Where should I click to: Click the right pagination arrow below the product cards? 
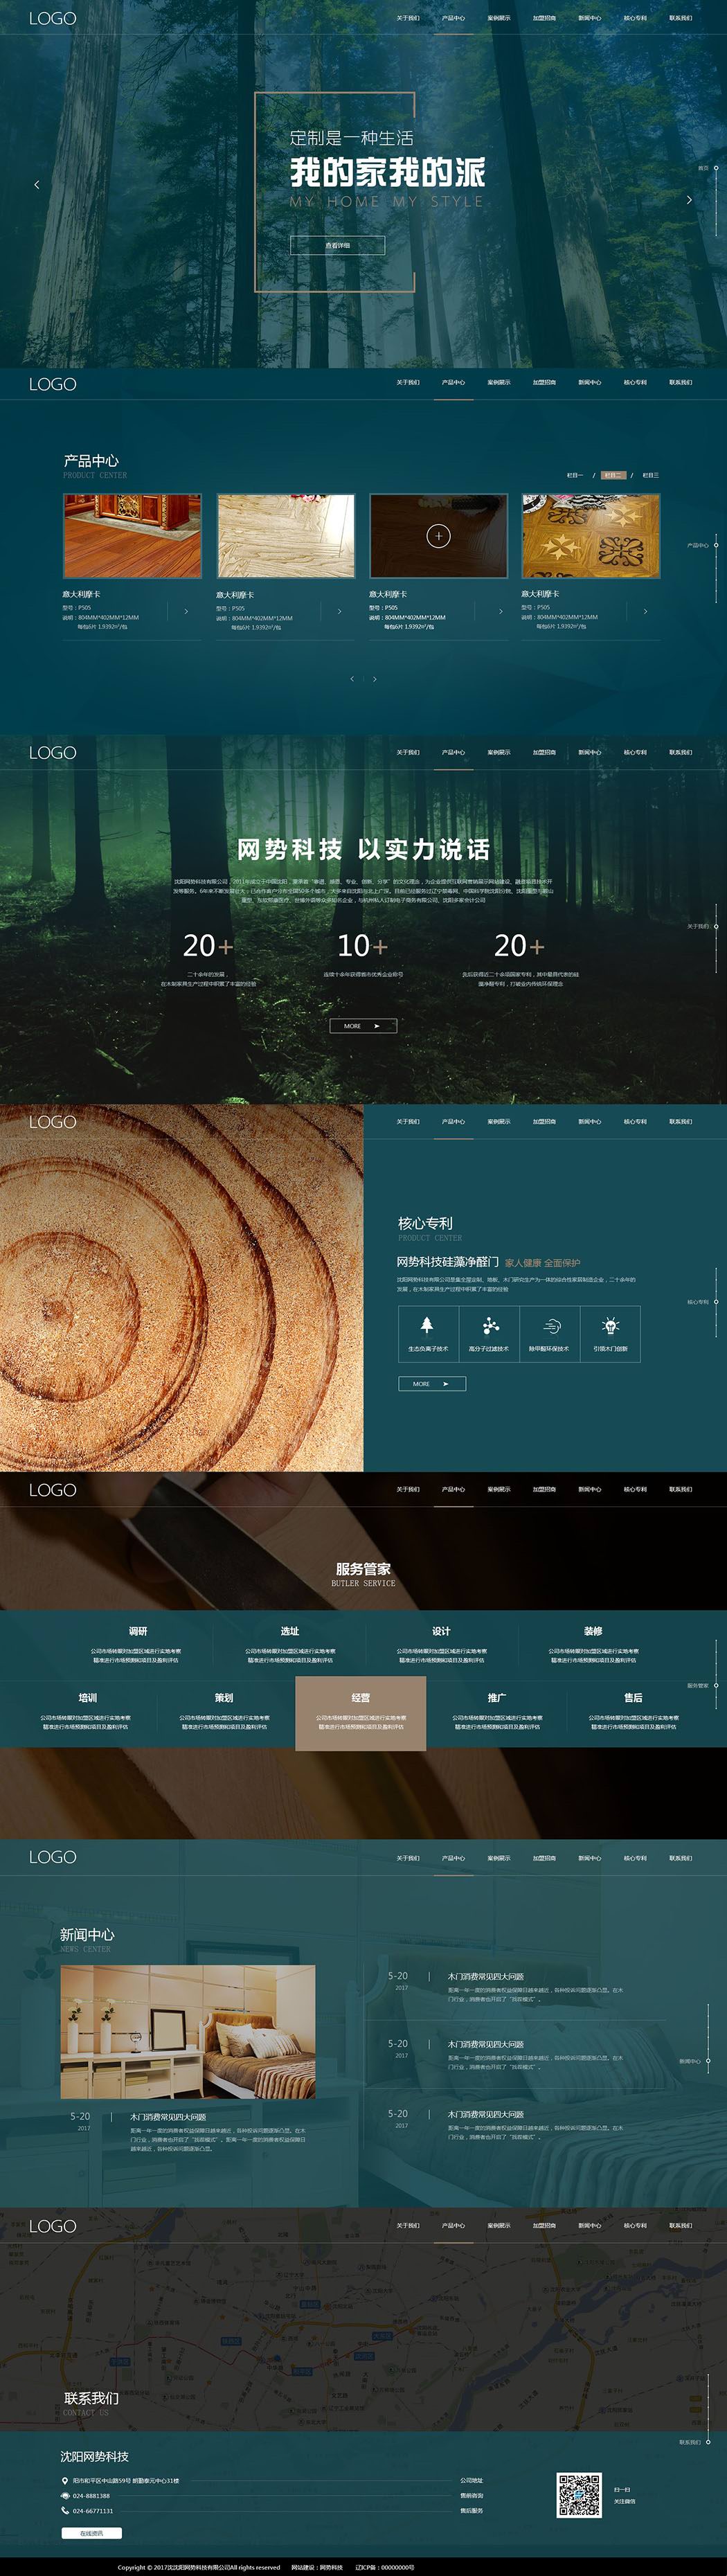pyautogui.click(x=375, y=679)
